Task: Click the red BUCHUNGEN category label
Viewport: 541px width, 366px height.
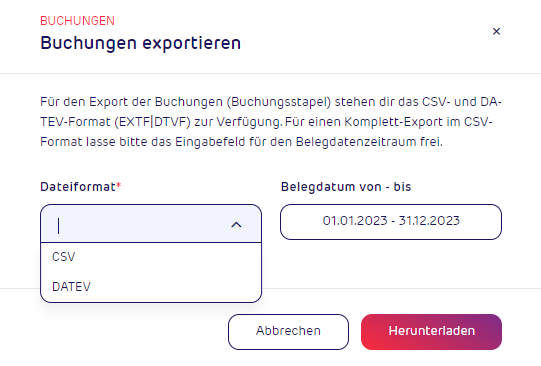Action: click(77, 21)
